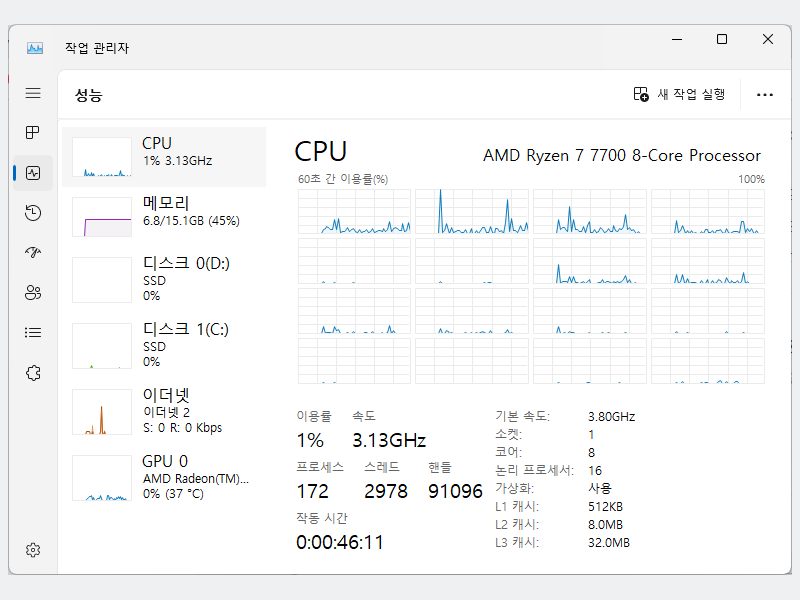Go to the Processes page icon

pyautogui.click(x=33, y=133)
